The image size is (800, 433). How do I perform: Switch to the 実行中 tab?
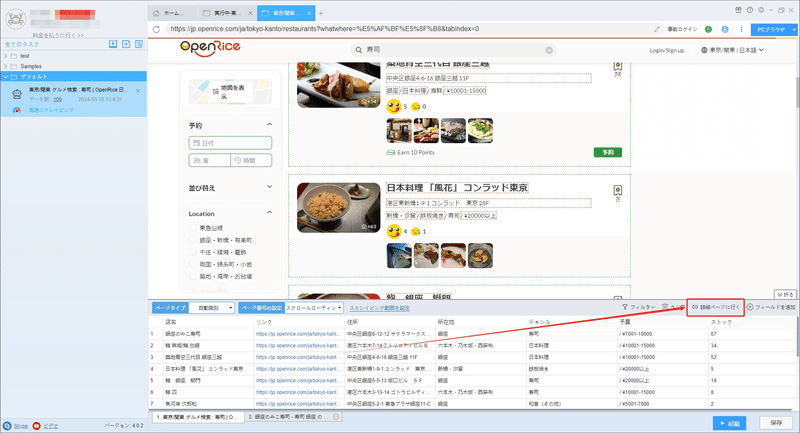pyautogui.click(x=227, y=13)
